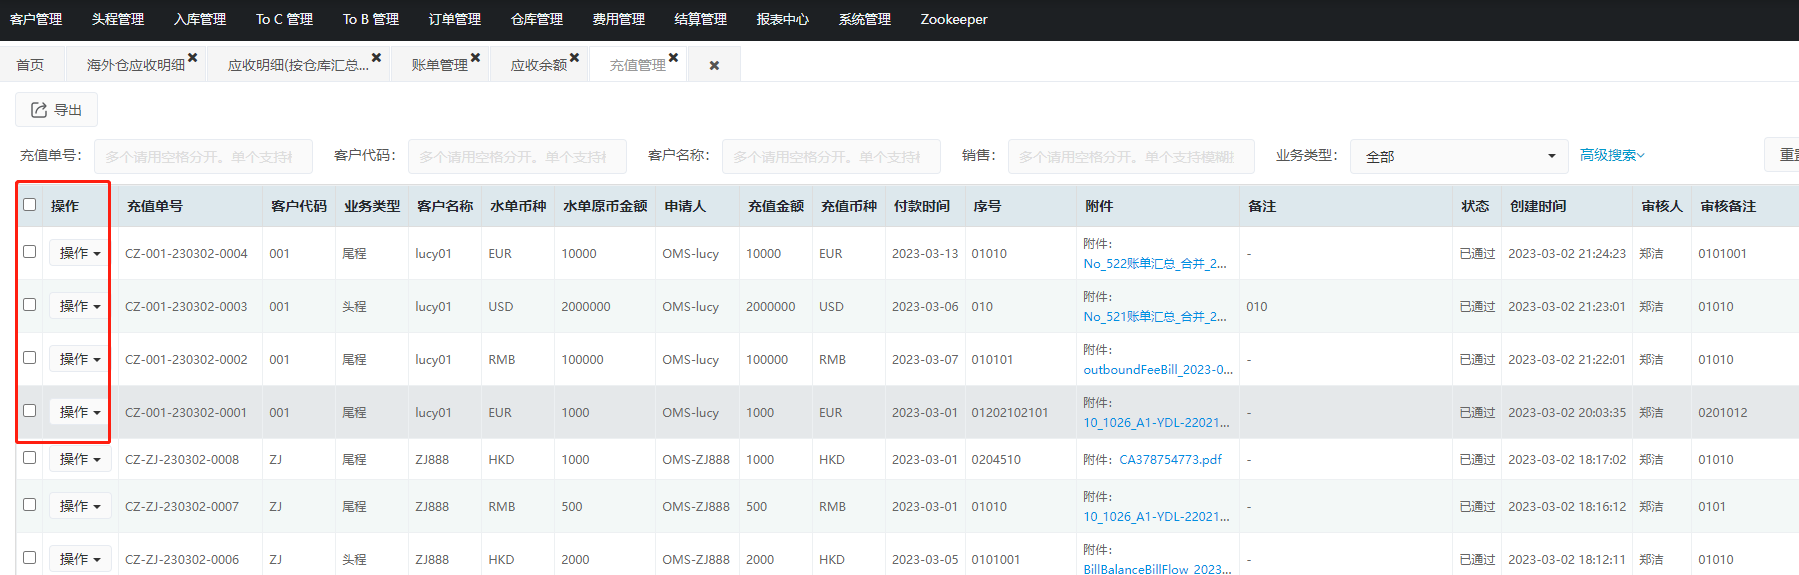Screen dimensions: 1799x575
Task: Switch to the 应收余额 tab
Action: (539, 65)
